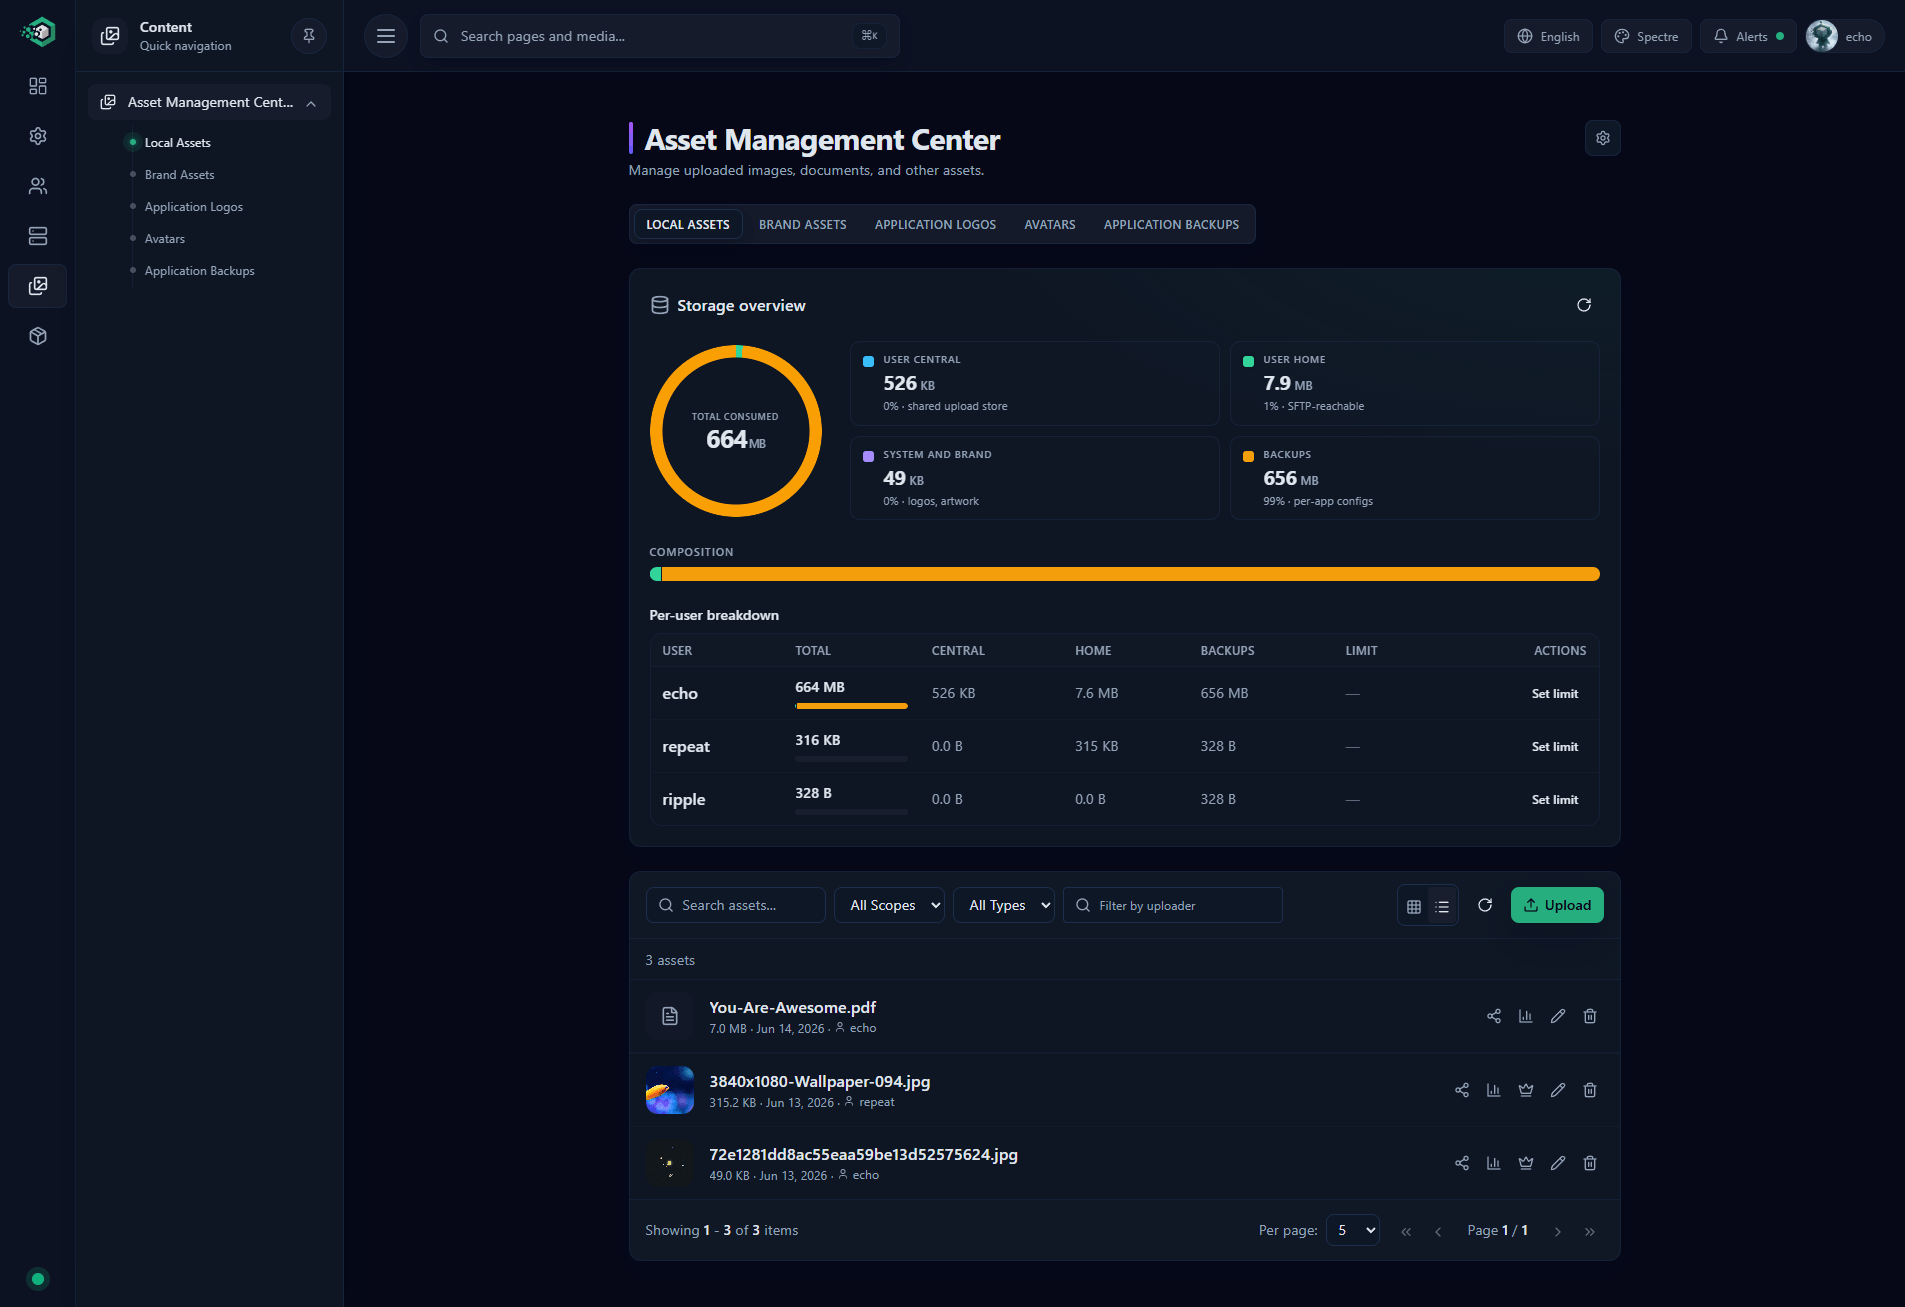
Task: Switch to grid view
Action: [x=1414, y=906]
